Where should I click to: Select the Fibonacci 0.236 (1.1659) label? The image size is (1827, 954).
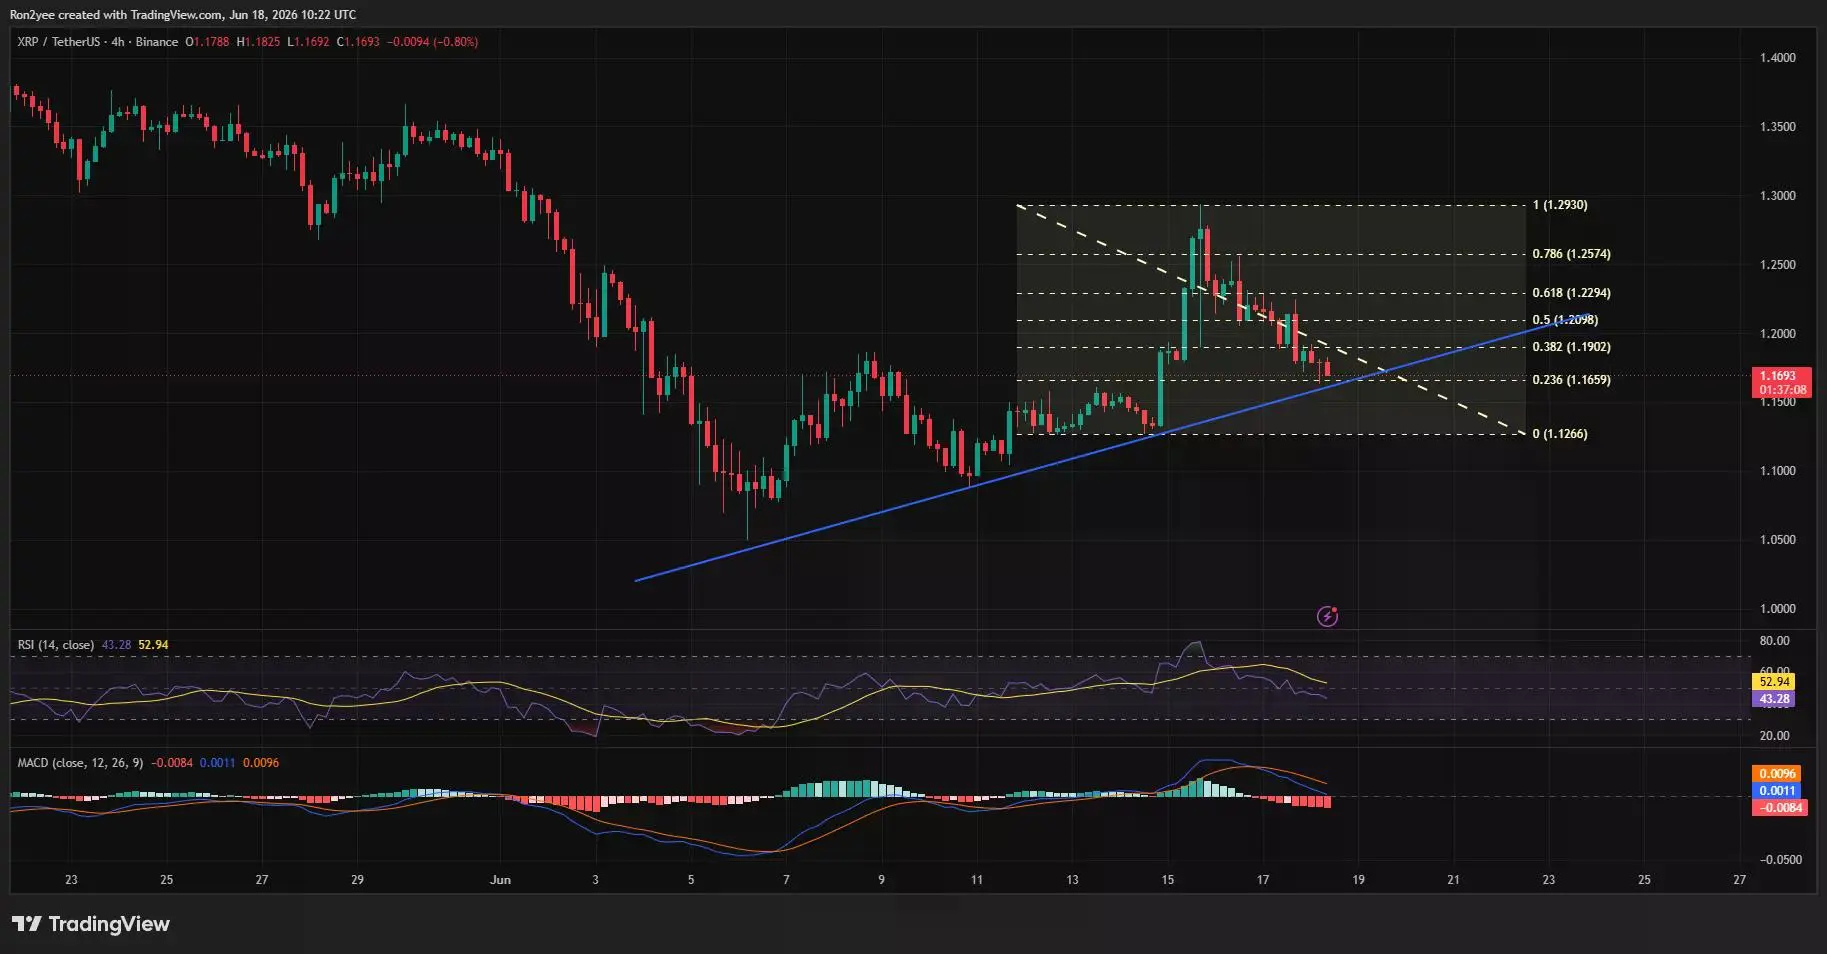tap(1571, 380)
